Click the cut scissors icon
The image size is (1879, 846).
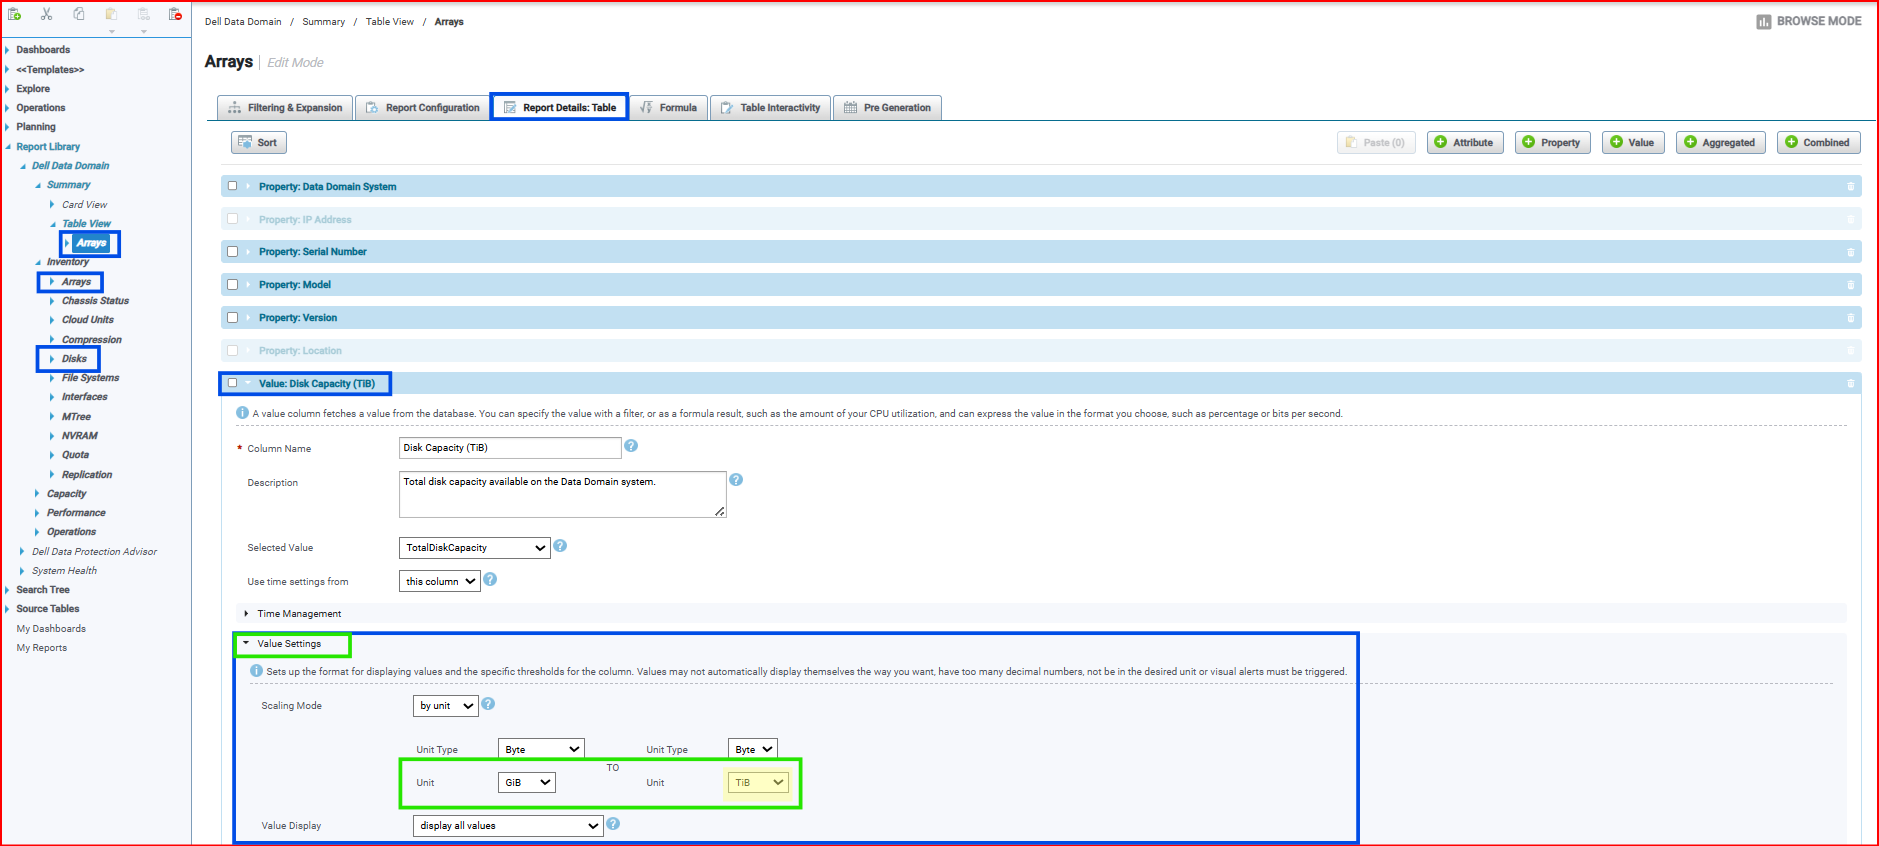(46, 14)
